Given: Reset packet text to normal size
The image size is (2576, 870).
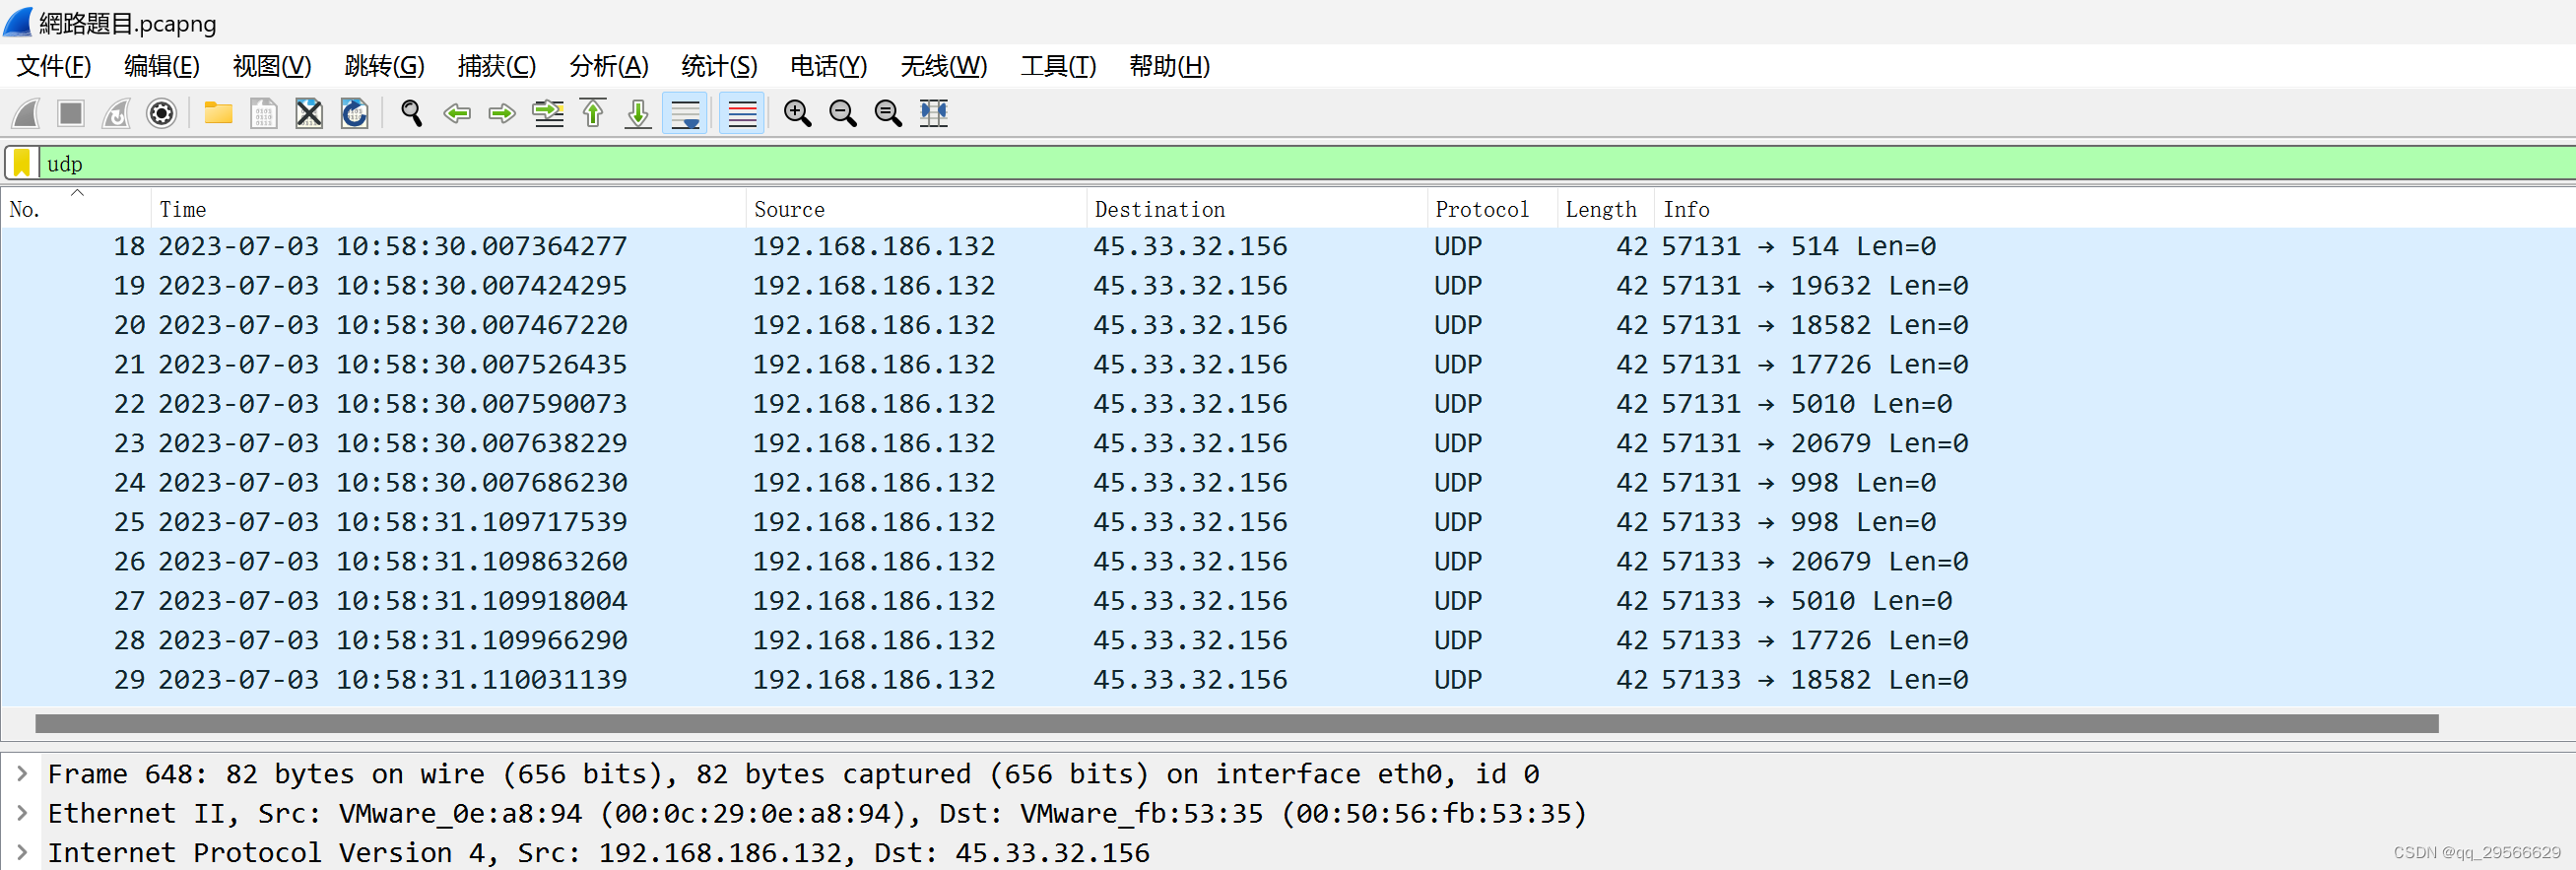Looking at the screenshot, I should [888, 113].
